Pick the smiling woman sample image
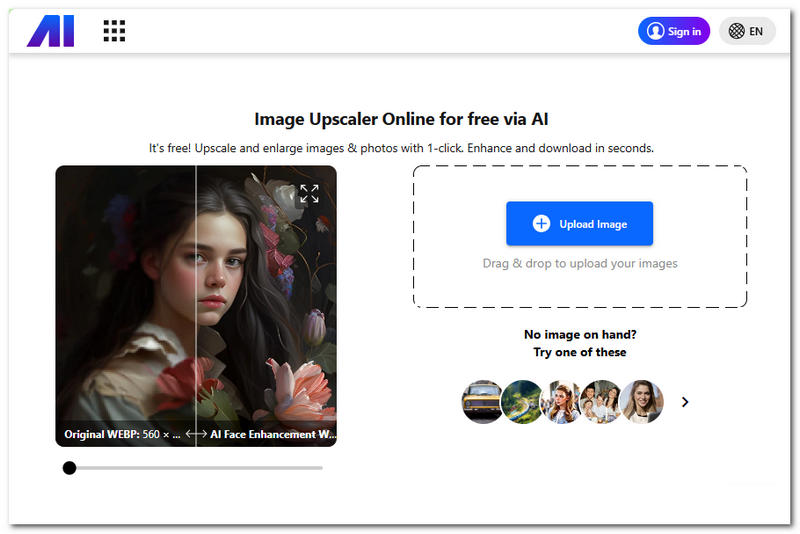Screen dimensions: 800x534 click(640, 402)
